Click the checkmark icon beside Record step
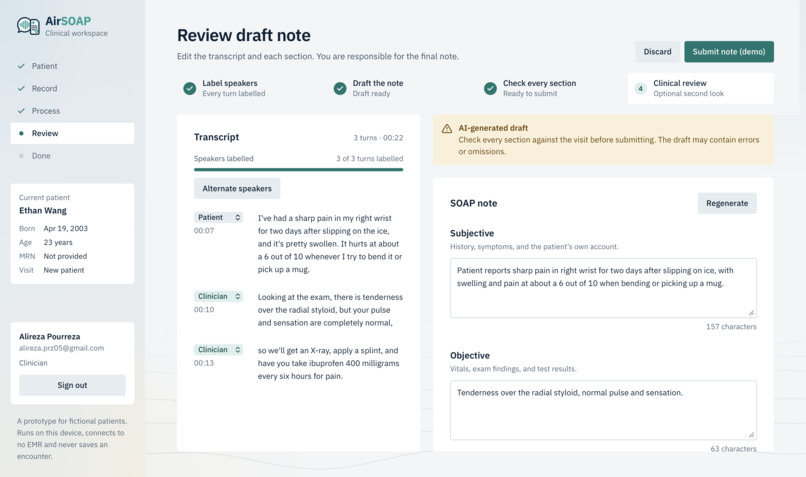 click(21, 88)
